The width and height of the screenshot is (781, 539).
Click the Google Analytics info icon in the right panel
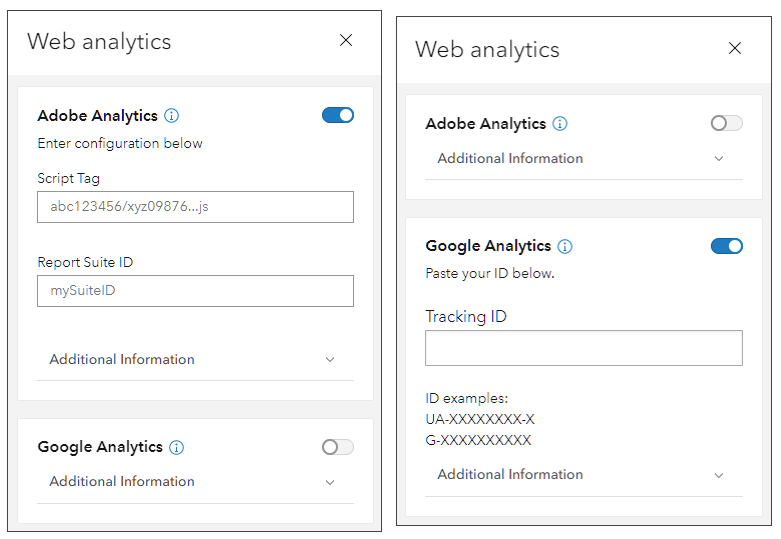[565, 246]
